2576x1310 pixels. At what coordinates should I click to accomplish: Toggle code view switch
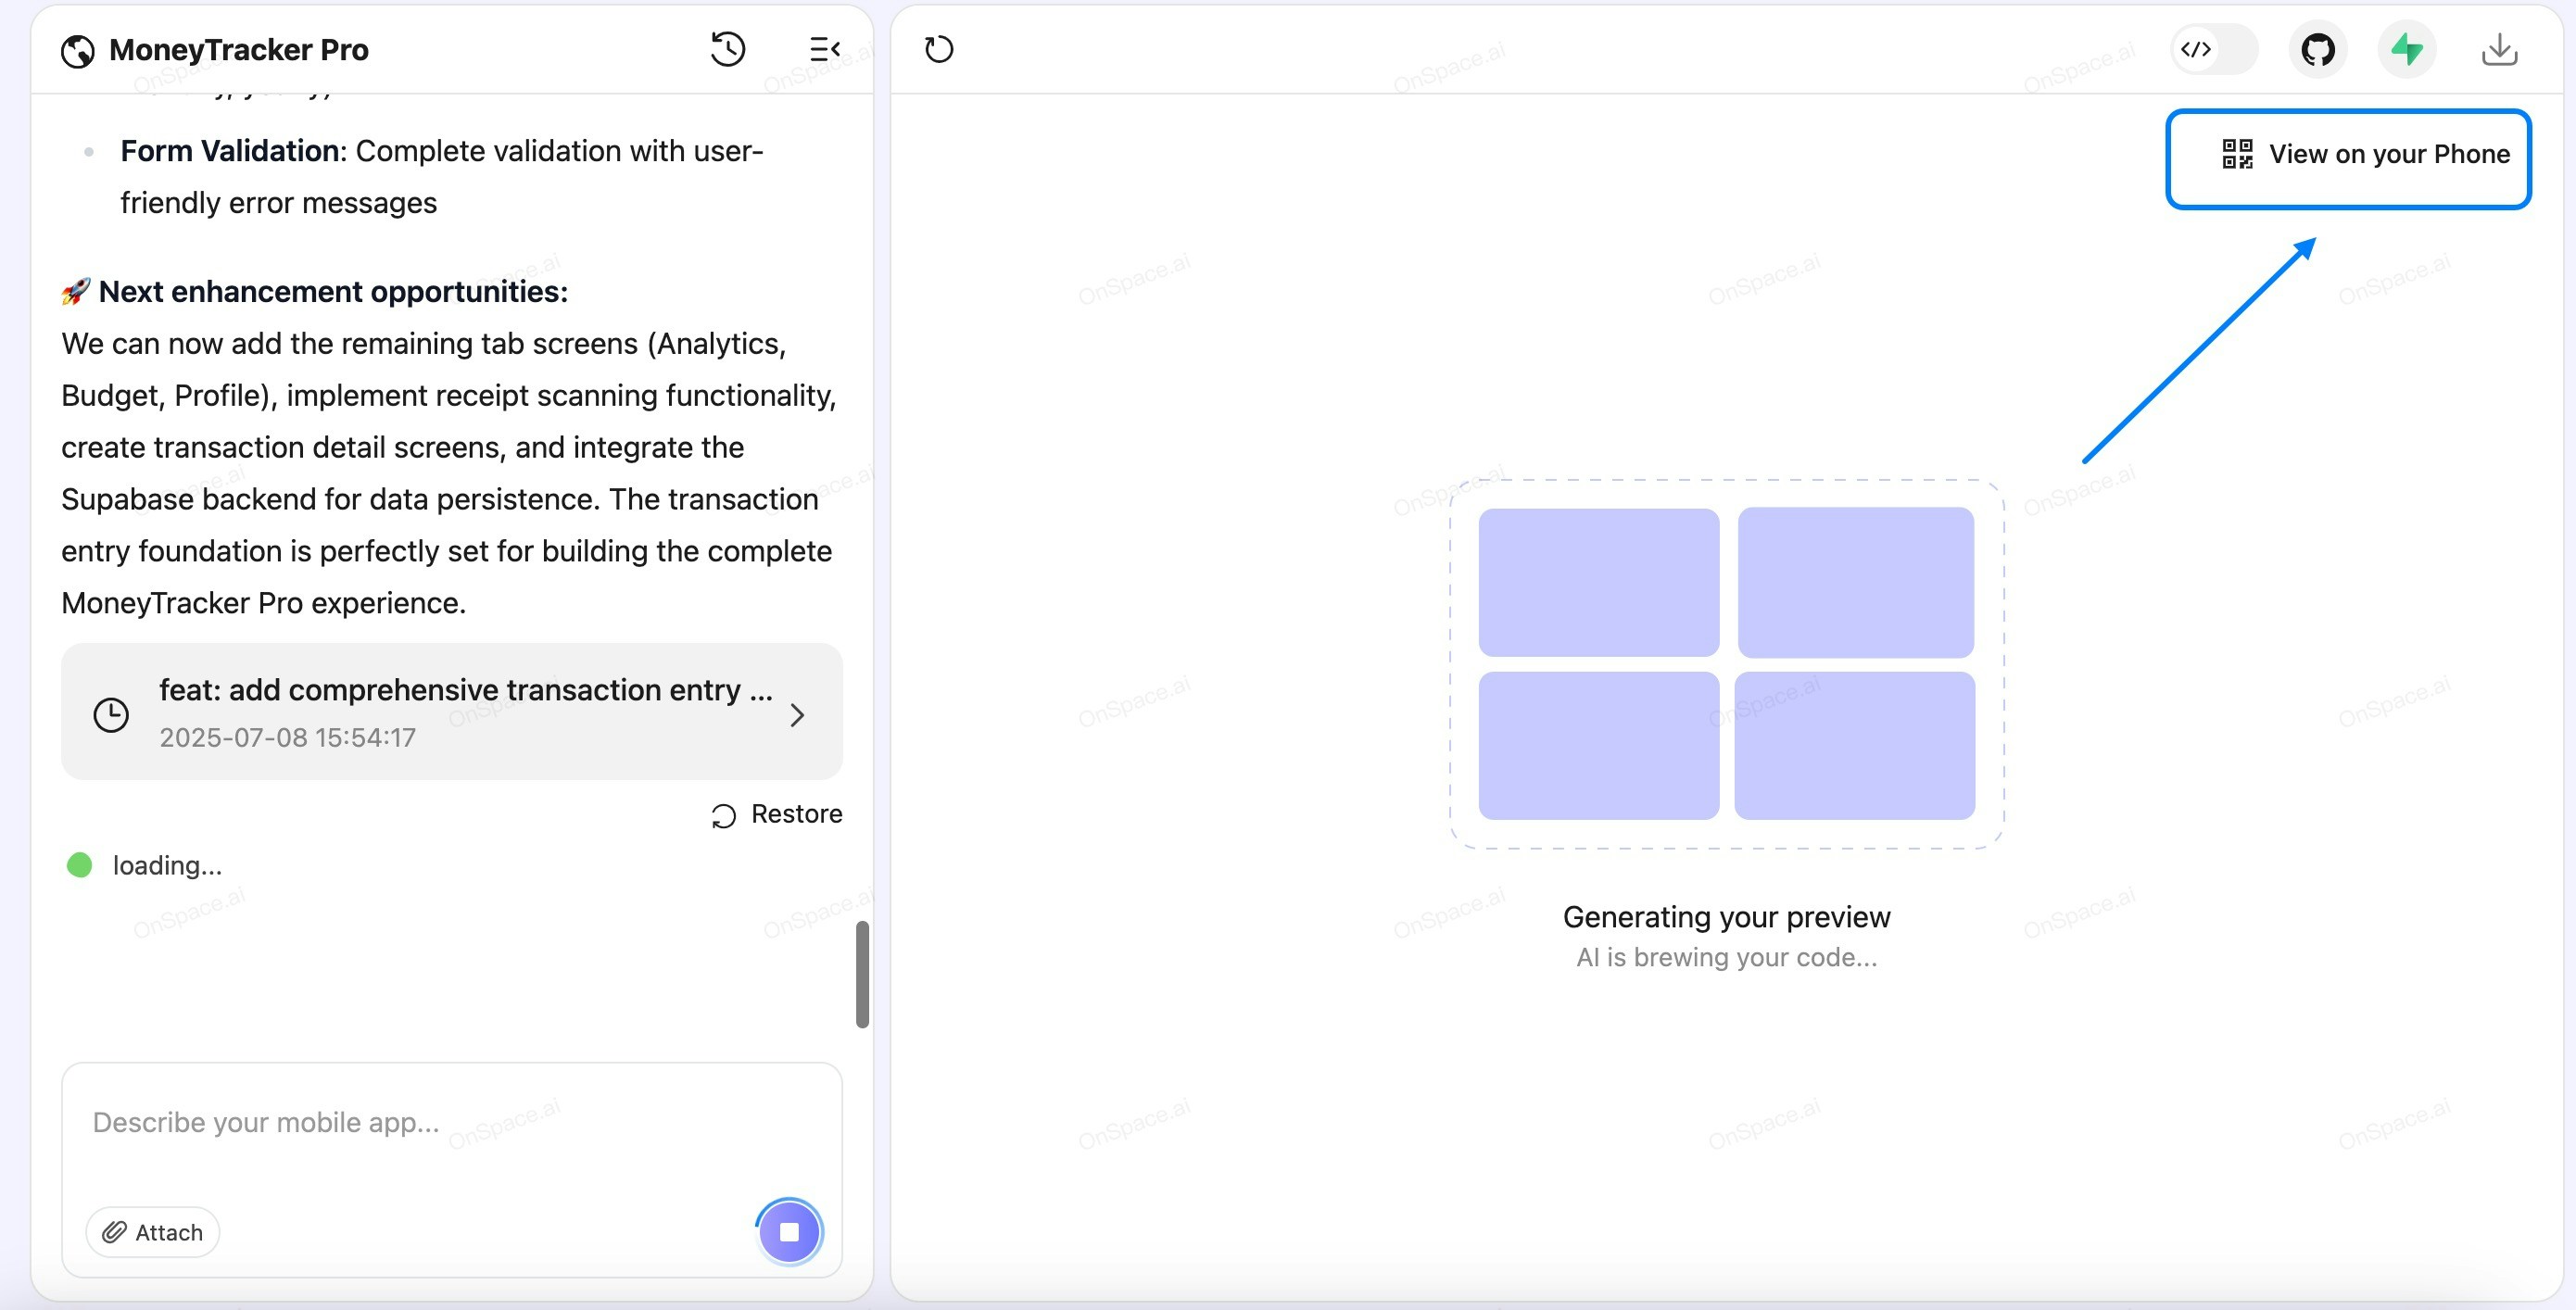click(x=2213, y=49)
